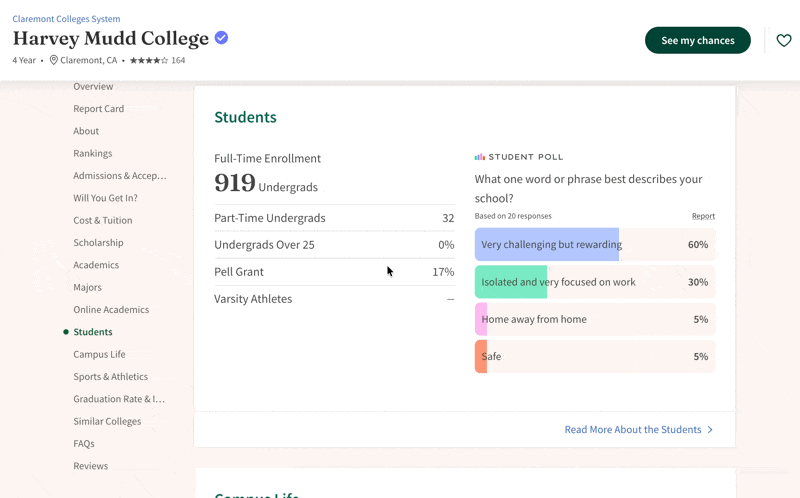Image resolution: width=800 pixels, height=498 pixels.
Task: Open the Claremont Colleges System link
Action: click(66, 19)
